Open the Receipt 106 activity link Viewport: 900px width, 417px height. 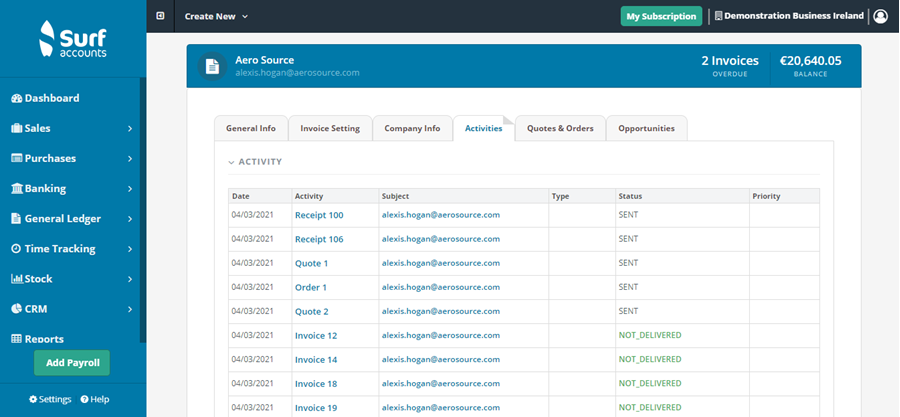(x=319, y=239)
